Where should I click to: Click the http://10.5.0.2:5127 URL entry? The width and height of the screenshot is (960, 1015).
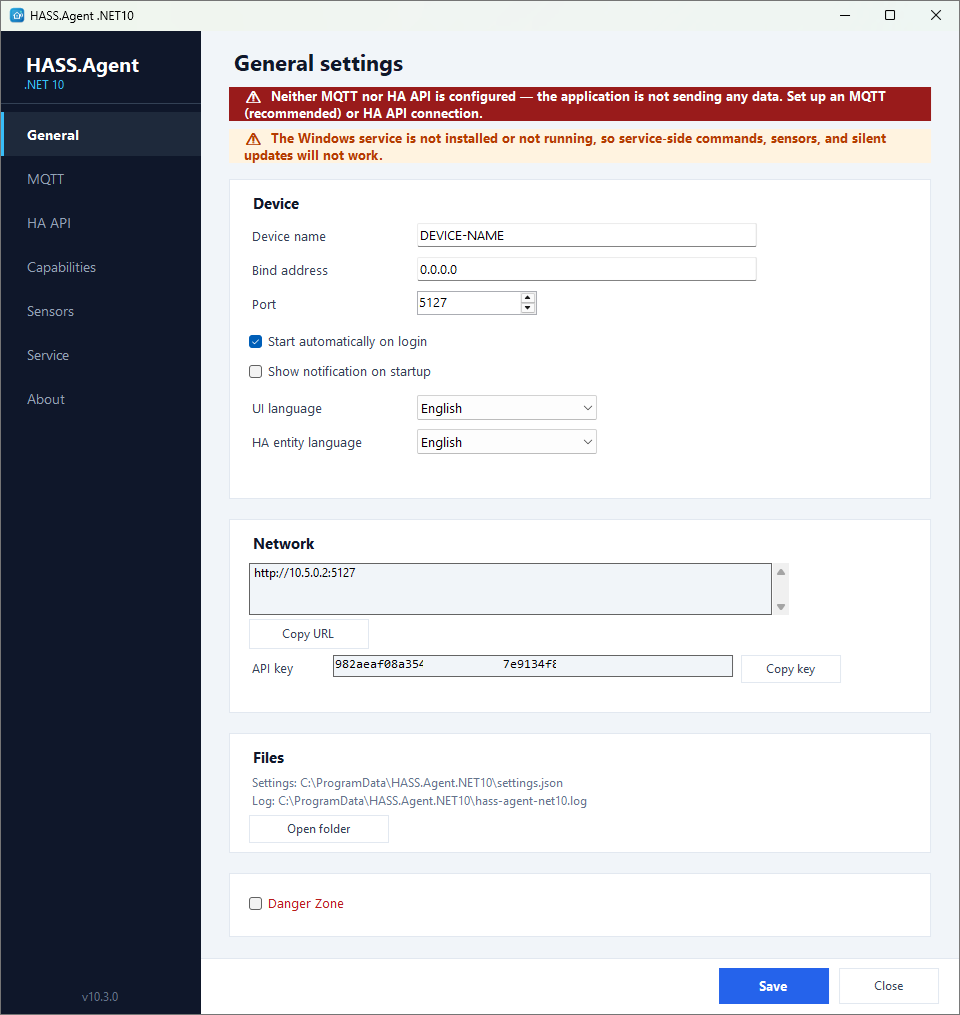304,573
